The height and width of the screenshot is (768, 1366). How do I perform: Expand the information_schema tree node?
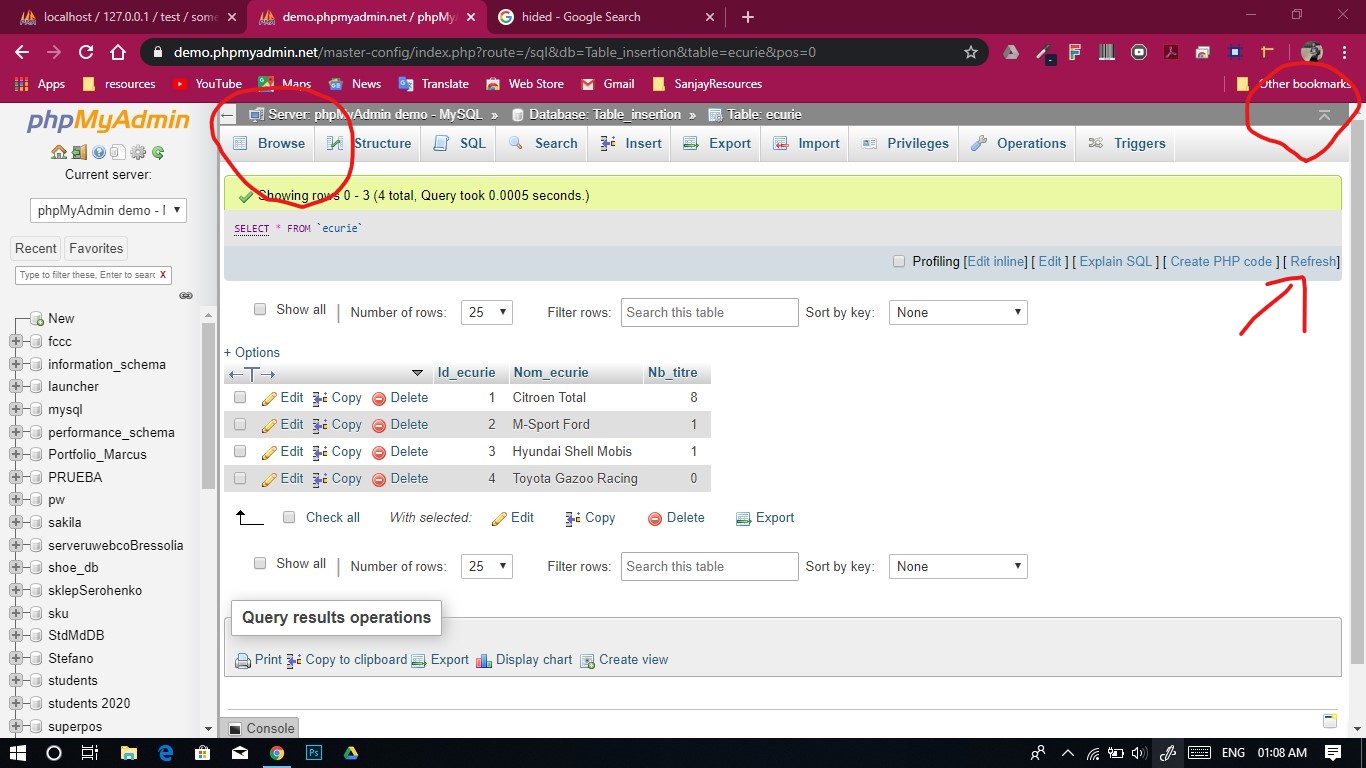click(16, 364)
